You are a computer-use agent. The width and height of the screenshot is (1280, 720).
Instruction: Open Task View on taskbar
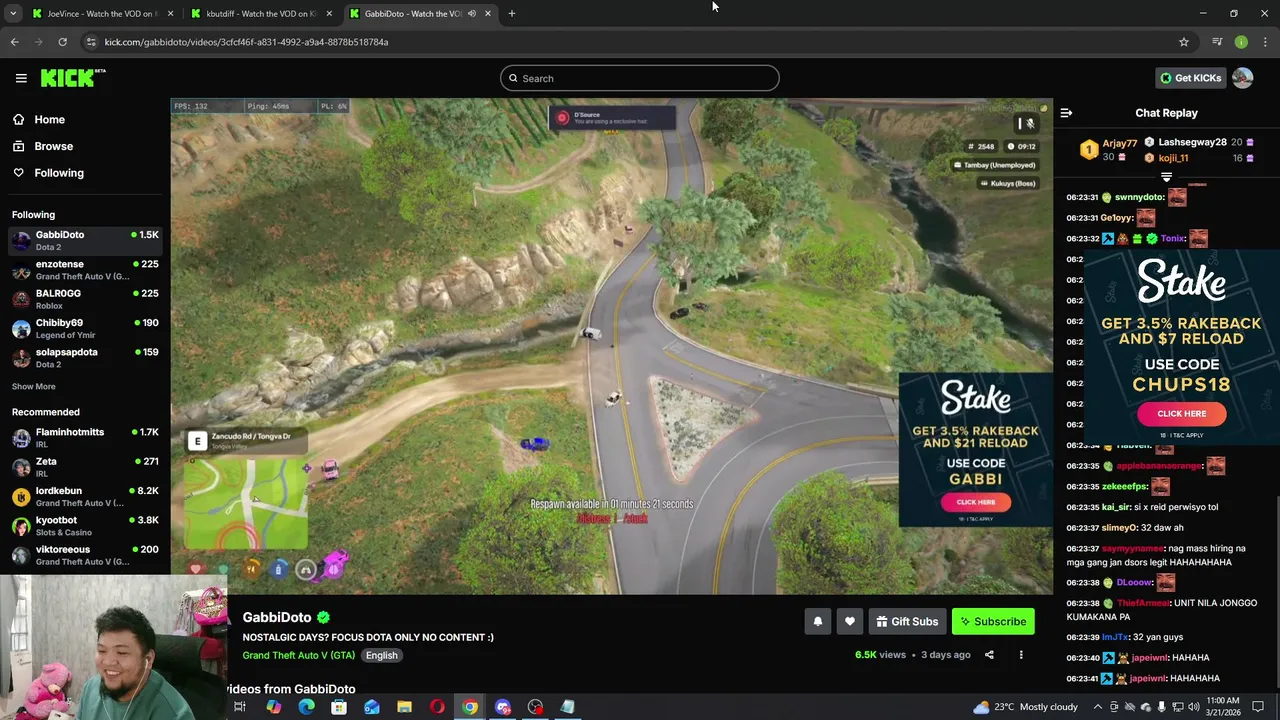tap(240, 707)
